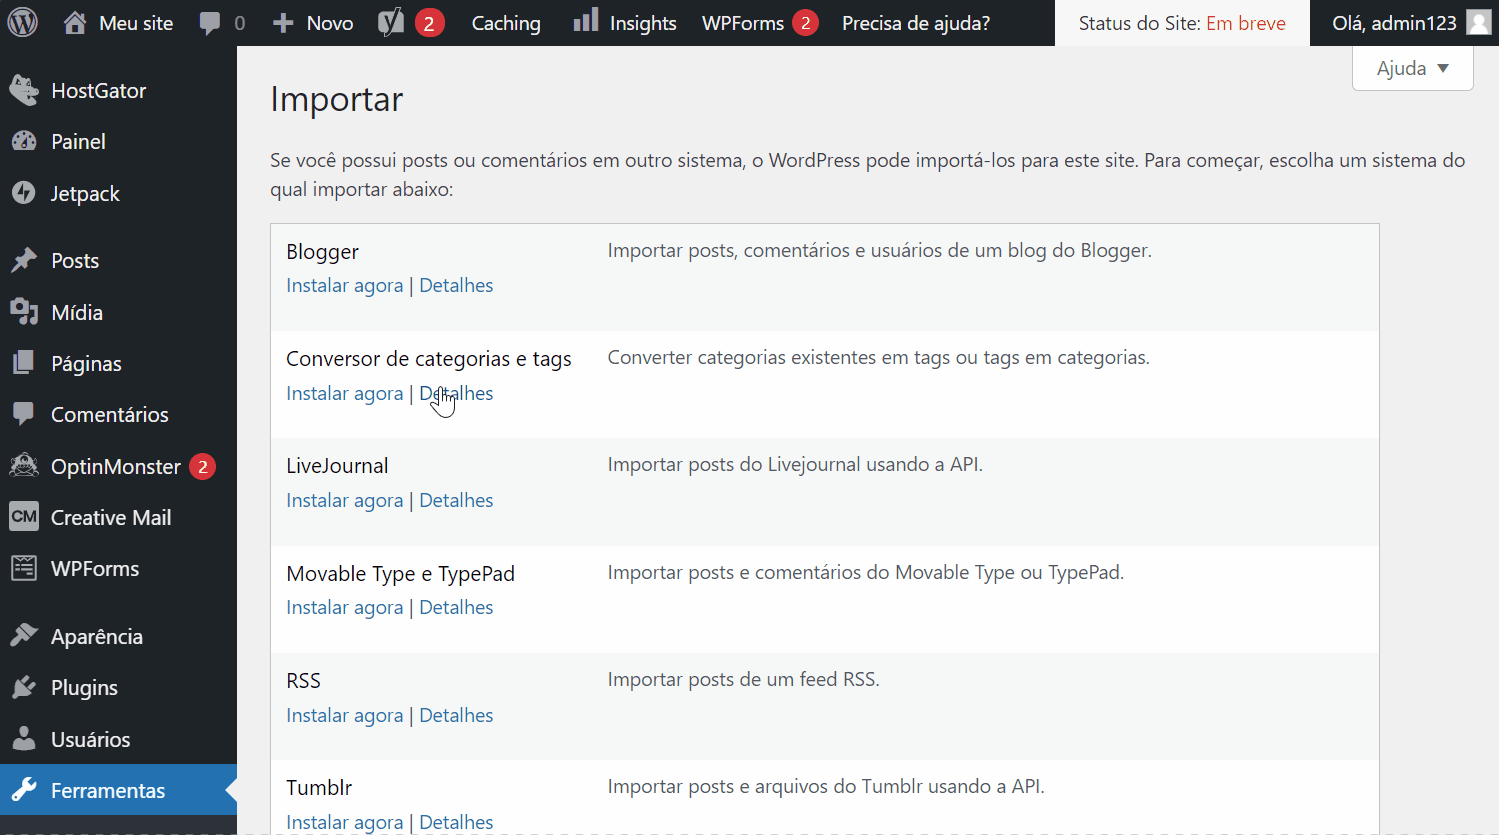This screenshot has height=835, width=1499.
Task: Click the WPForms red notification badge in admin bar
Action: pos(805,23)
